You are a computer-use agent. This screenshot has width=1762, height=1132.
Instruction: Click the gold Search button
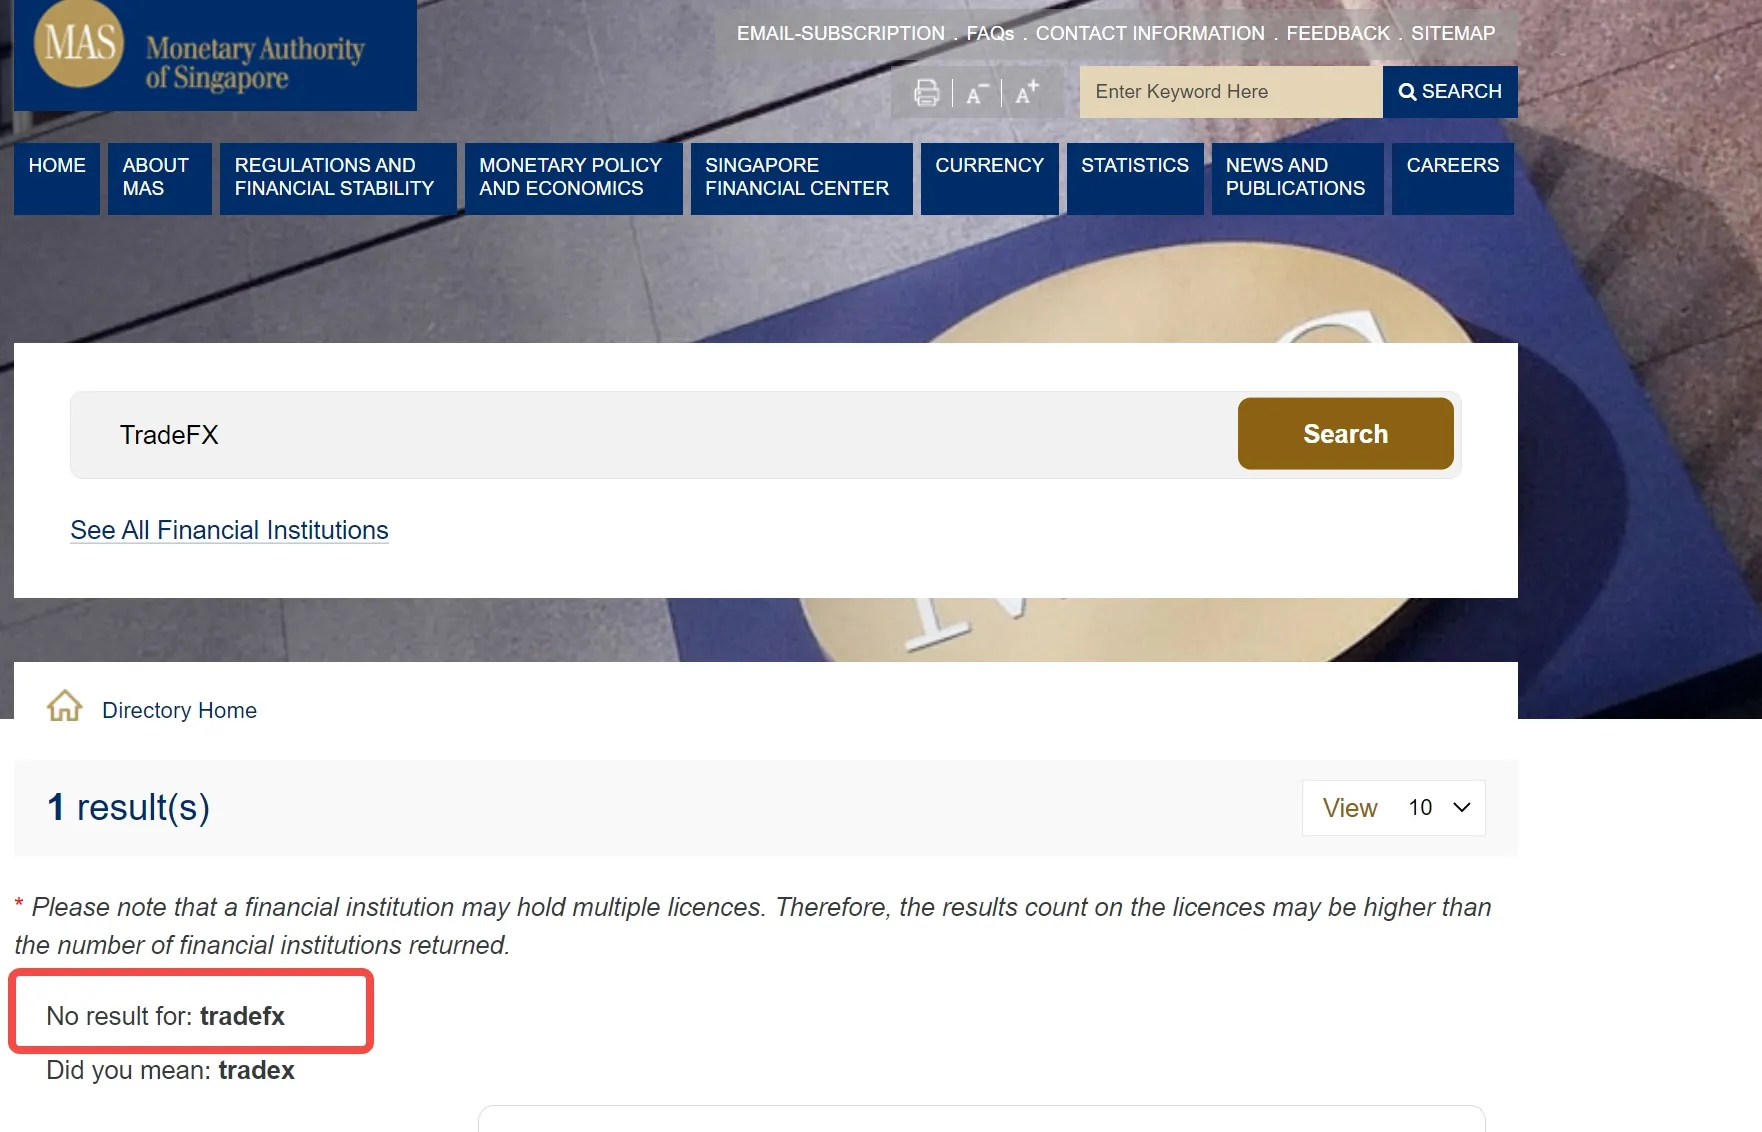[1345, 434]
